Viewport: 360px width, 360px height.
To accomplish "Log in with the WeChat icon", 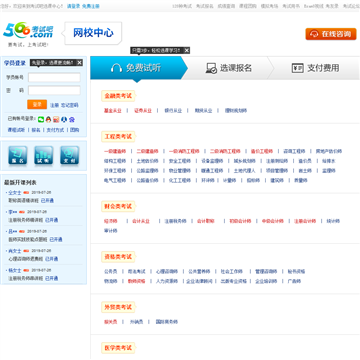I will point(41,119).
